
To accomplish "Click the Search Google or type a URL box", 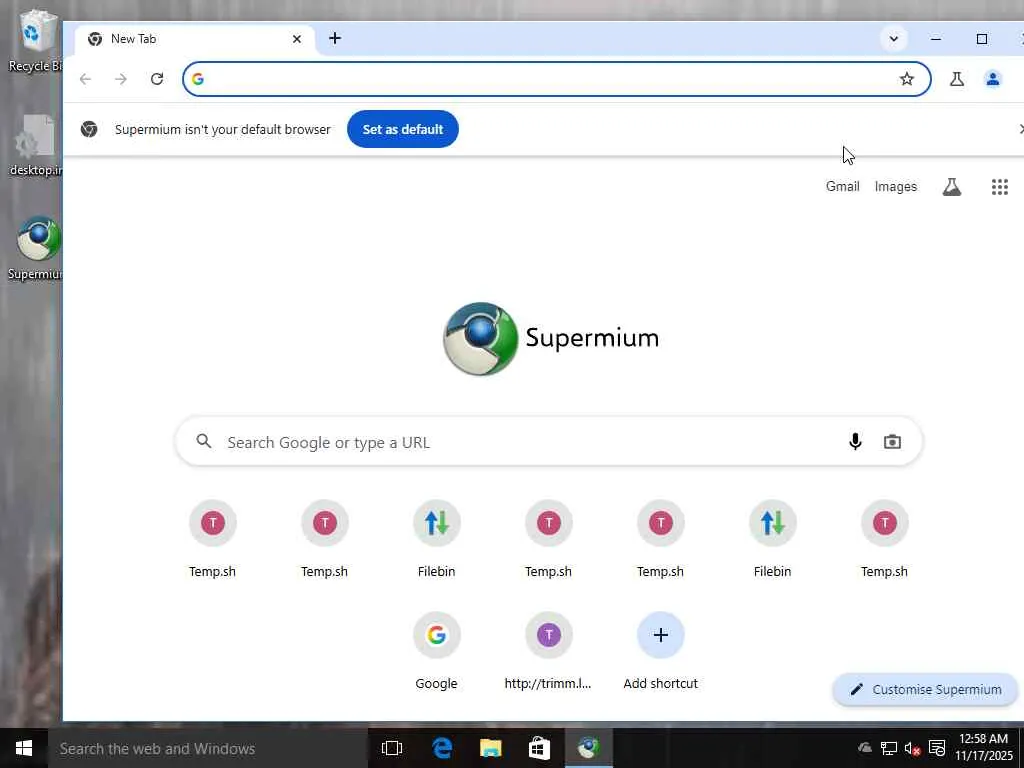I will 549,442.
